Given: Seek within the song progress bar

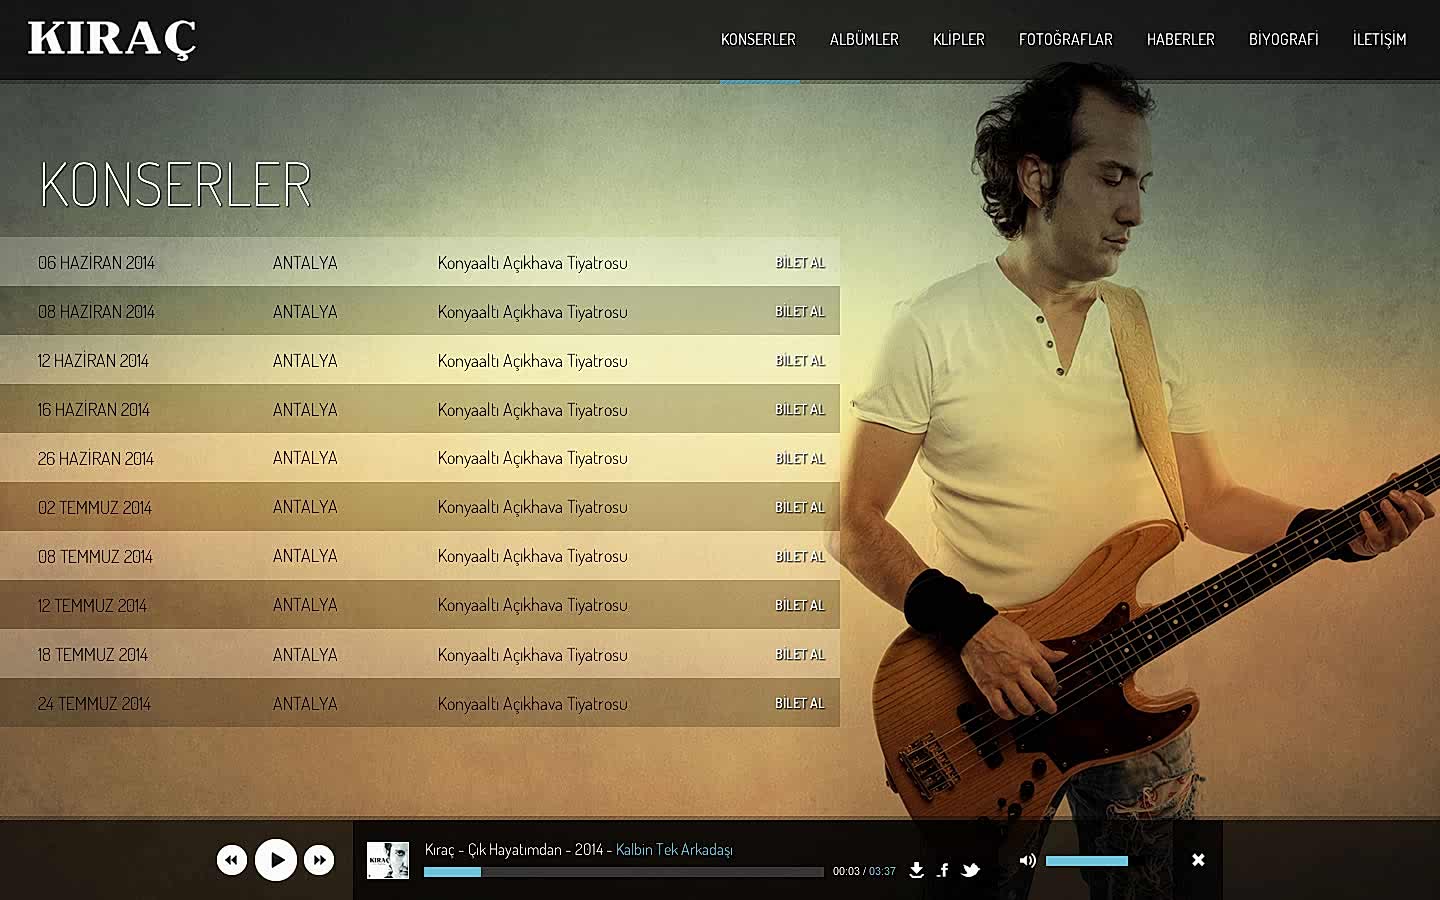Looking at the screenshot, I should (623, 872).
